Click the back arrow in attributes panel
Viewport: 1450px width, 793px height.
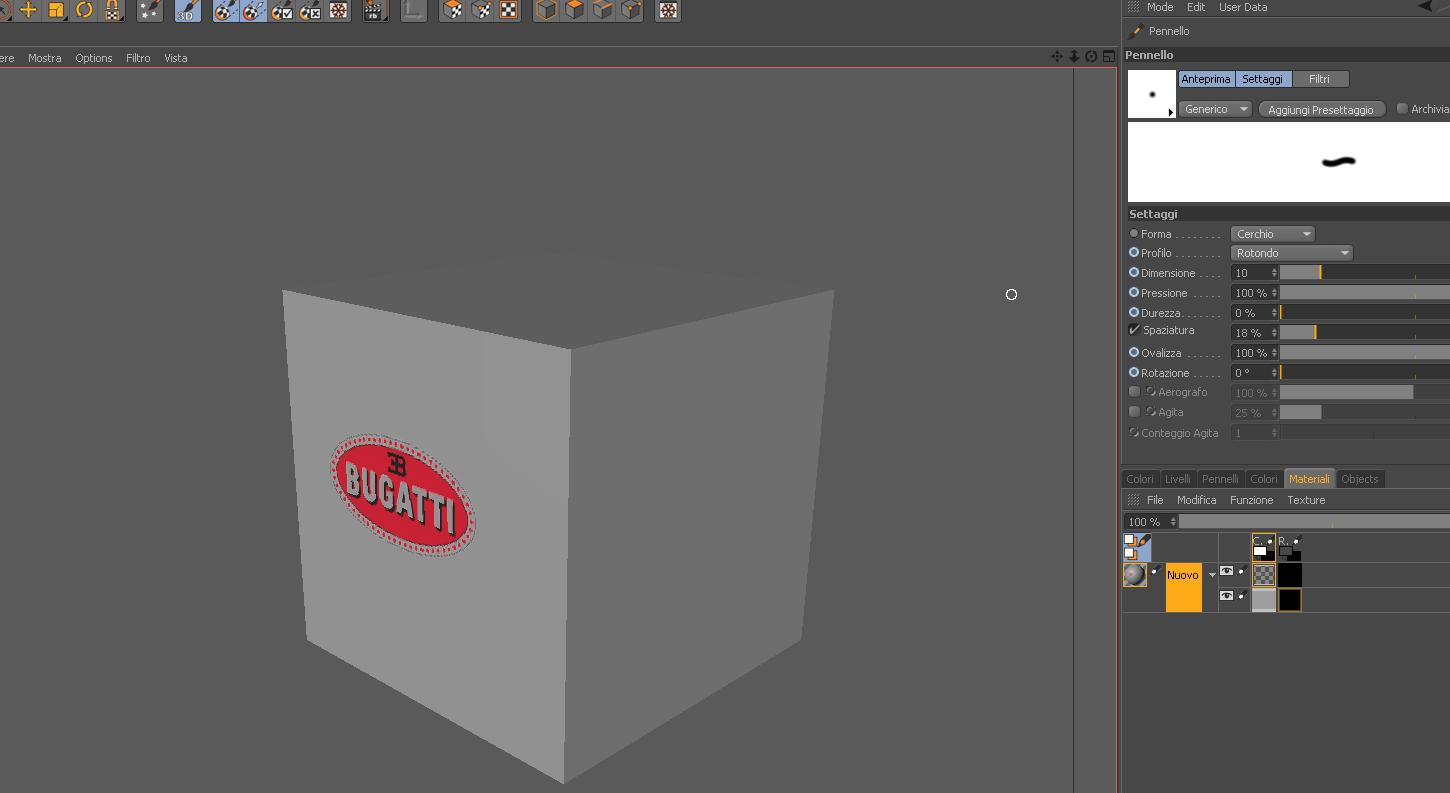pyautogui.click(x=1424, y=7)
